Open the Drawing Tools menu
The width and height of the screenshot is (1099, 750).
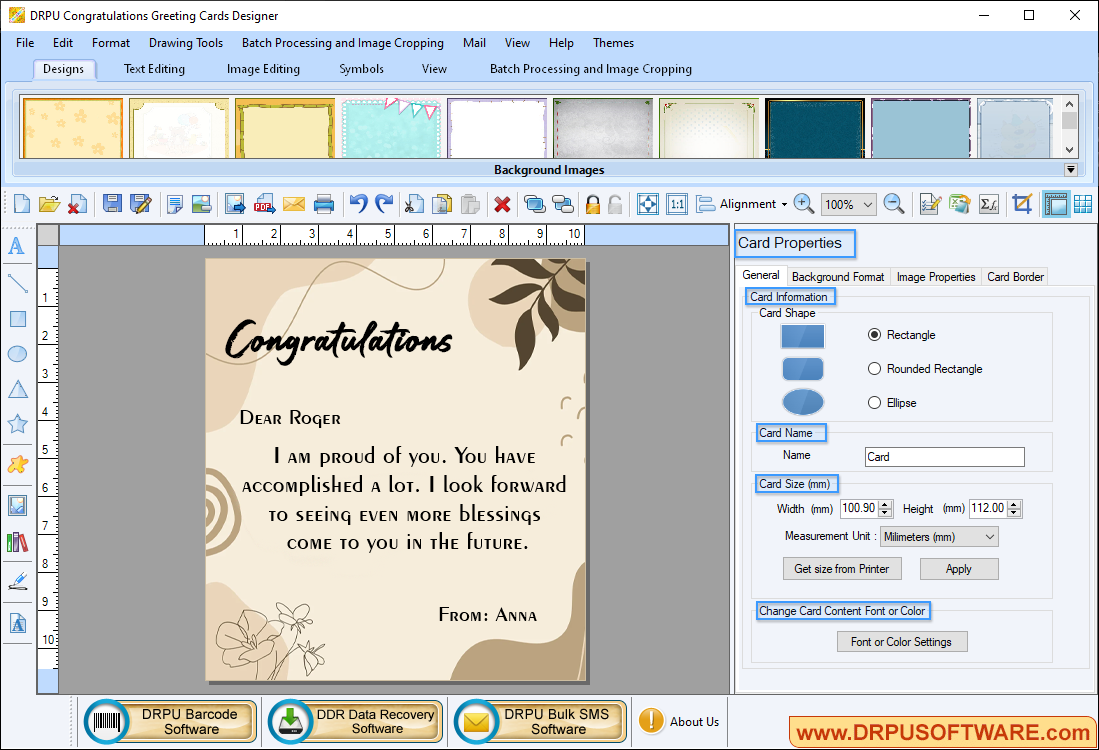click(185, 43)
